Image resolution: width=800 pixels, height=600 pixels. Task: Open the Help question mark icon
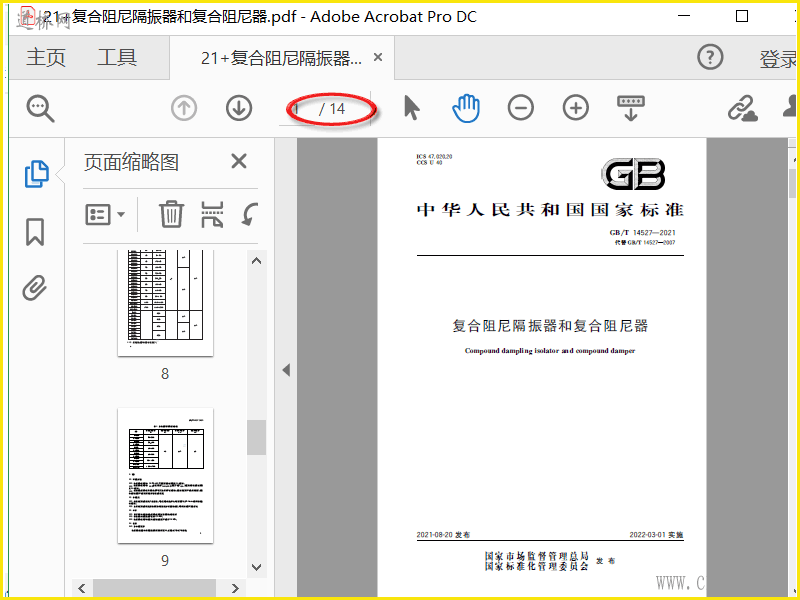pyautogui.click(x=710, y=57)
